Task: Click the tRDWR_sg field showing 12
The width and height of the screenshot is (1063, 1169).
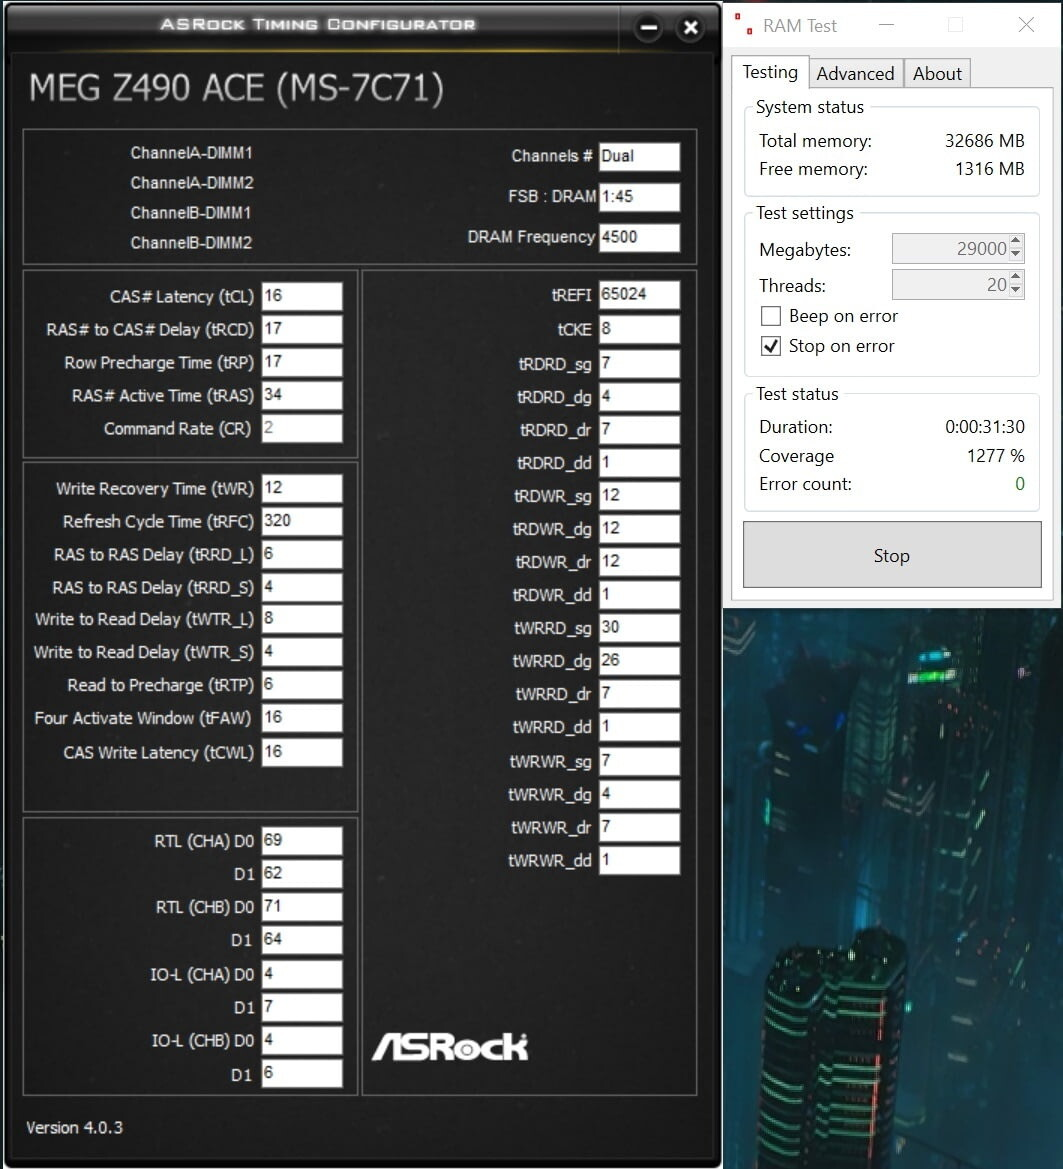Action: click(x=640, y=496)
